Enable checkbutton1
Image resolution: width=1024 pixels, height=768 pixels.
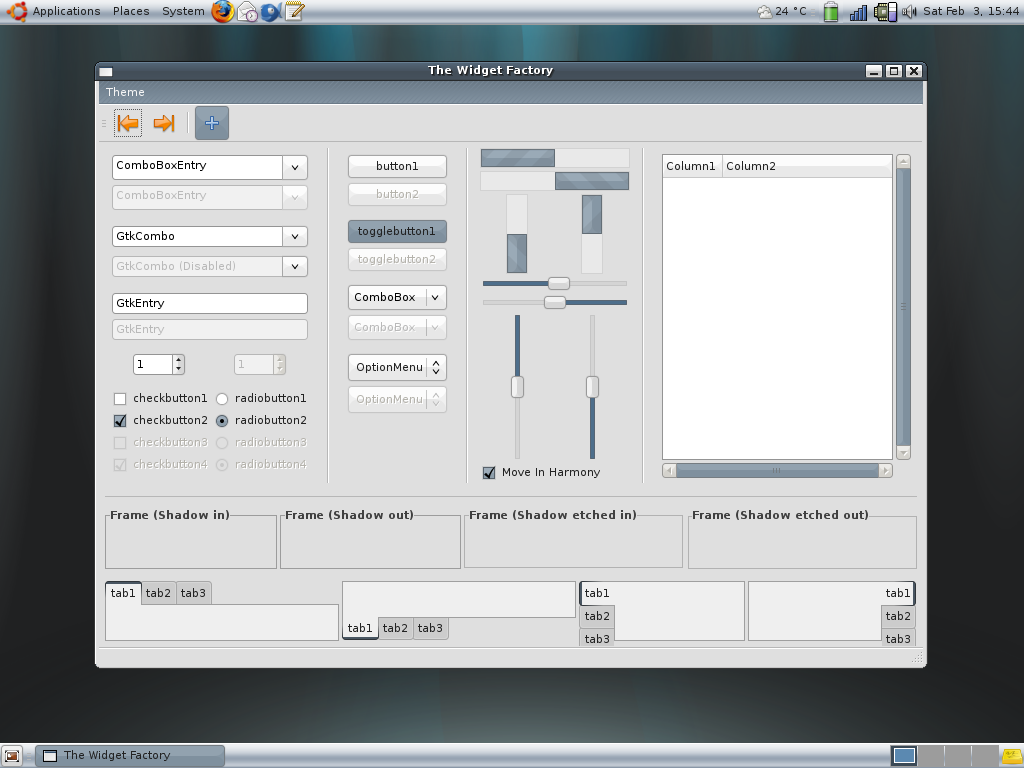tap(120, 398)
